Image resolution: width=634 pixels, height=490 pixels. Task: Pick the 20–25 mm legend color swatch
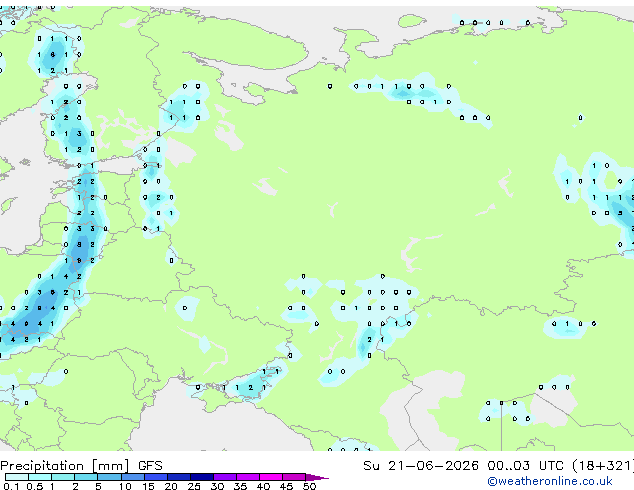(x=178, y=477)
